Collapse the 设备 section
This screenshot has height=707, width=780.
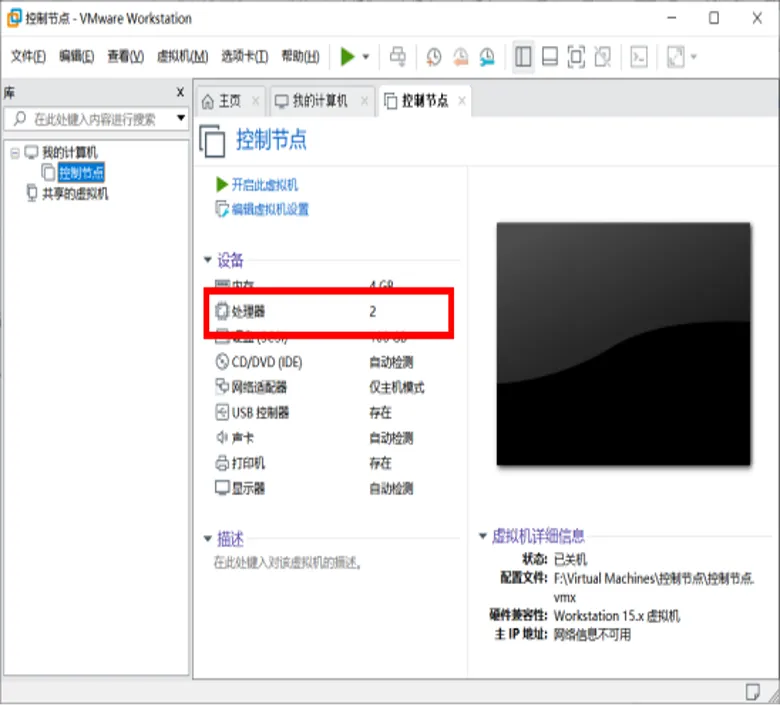click(208, 260)
